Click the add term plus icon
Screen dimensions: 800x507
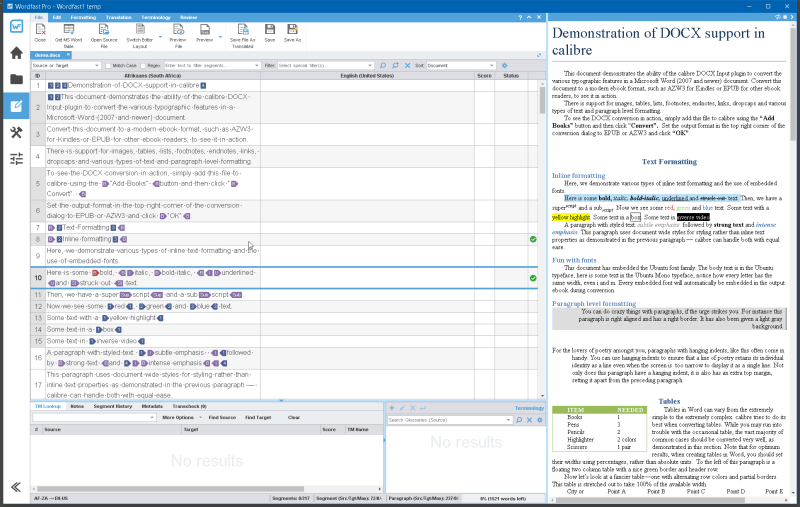point(392,408)
